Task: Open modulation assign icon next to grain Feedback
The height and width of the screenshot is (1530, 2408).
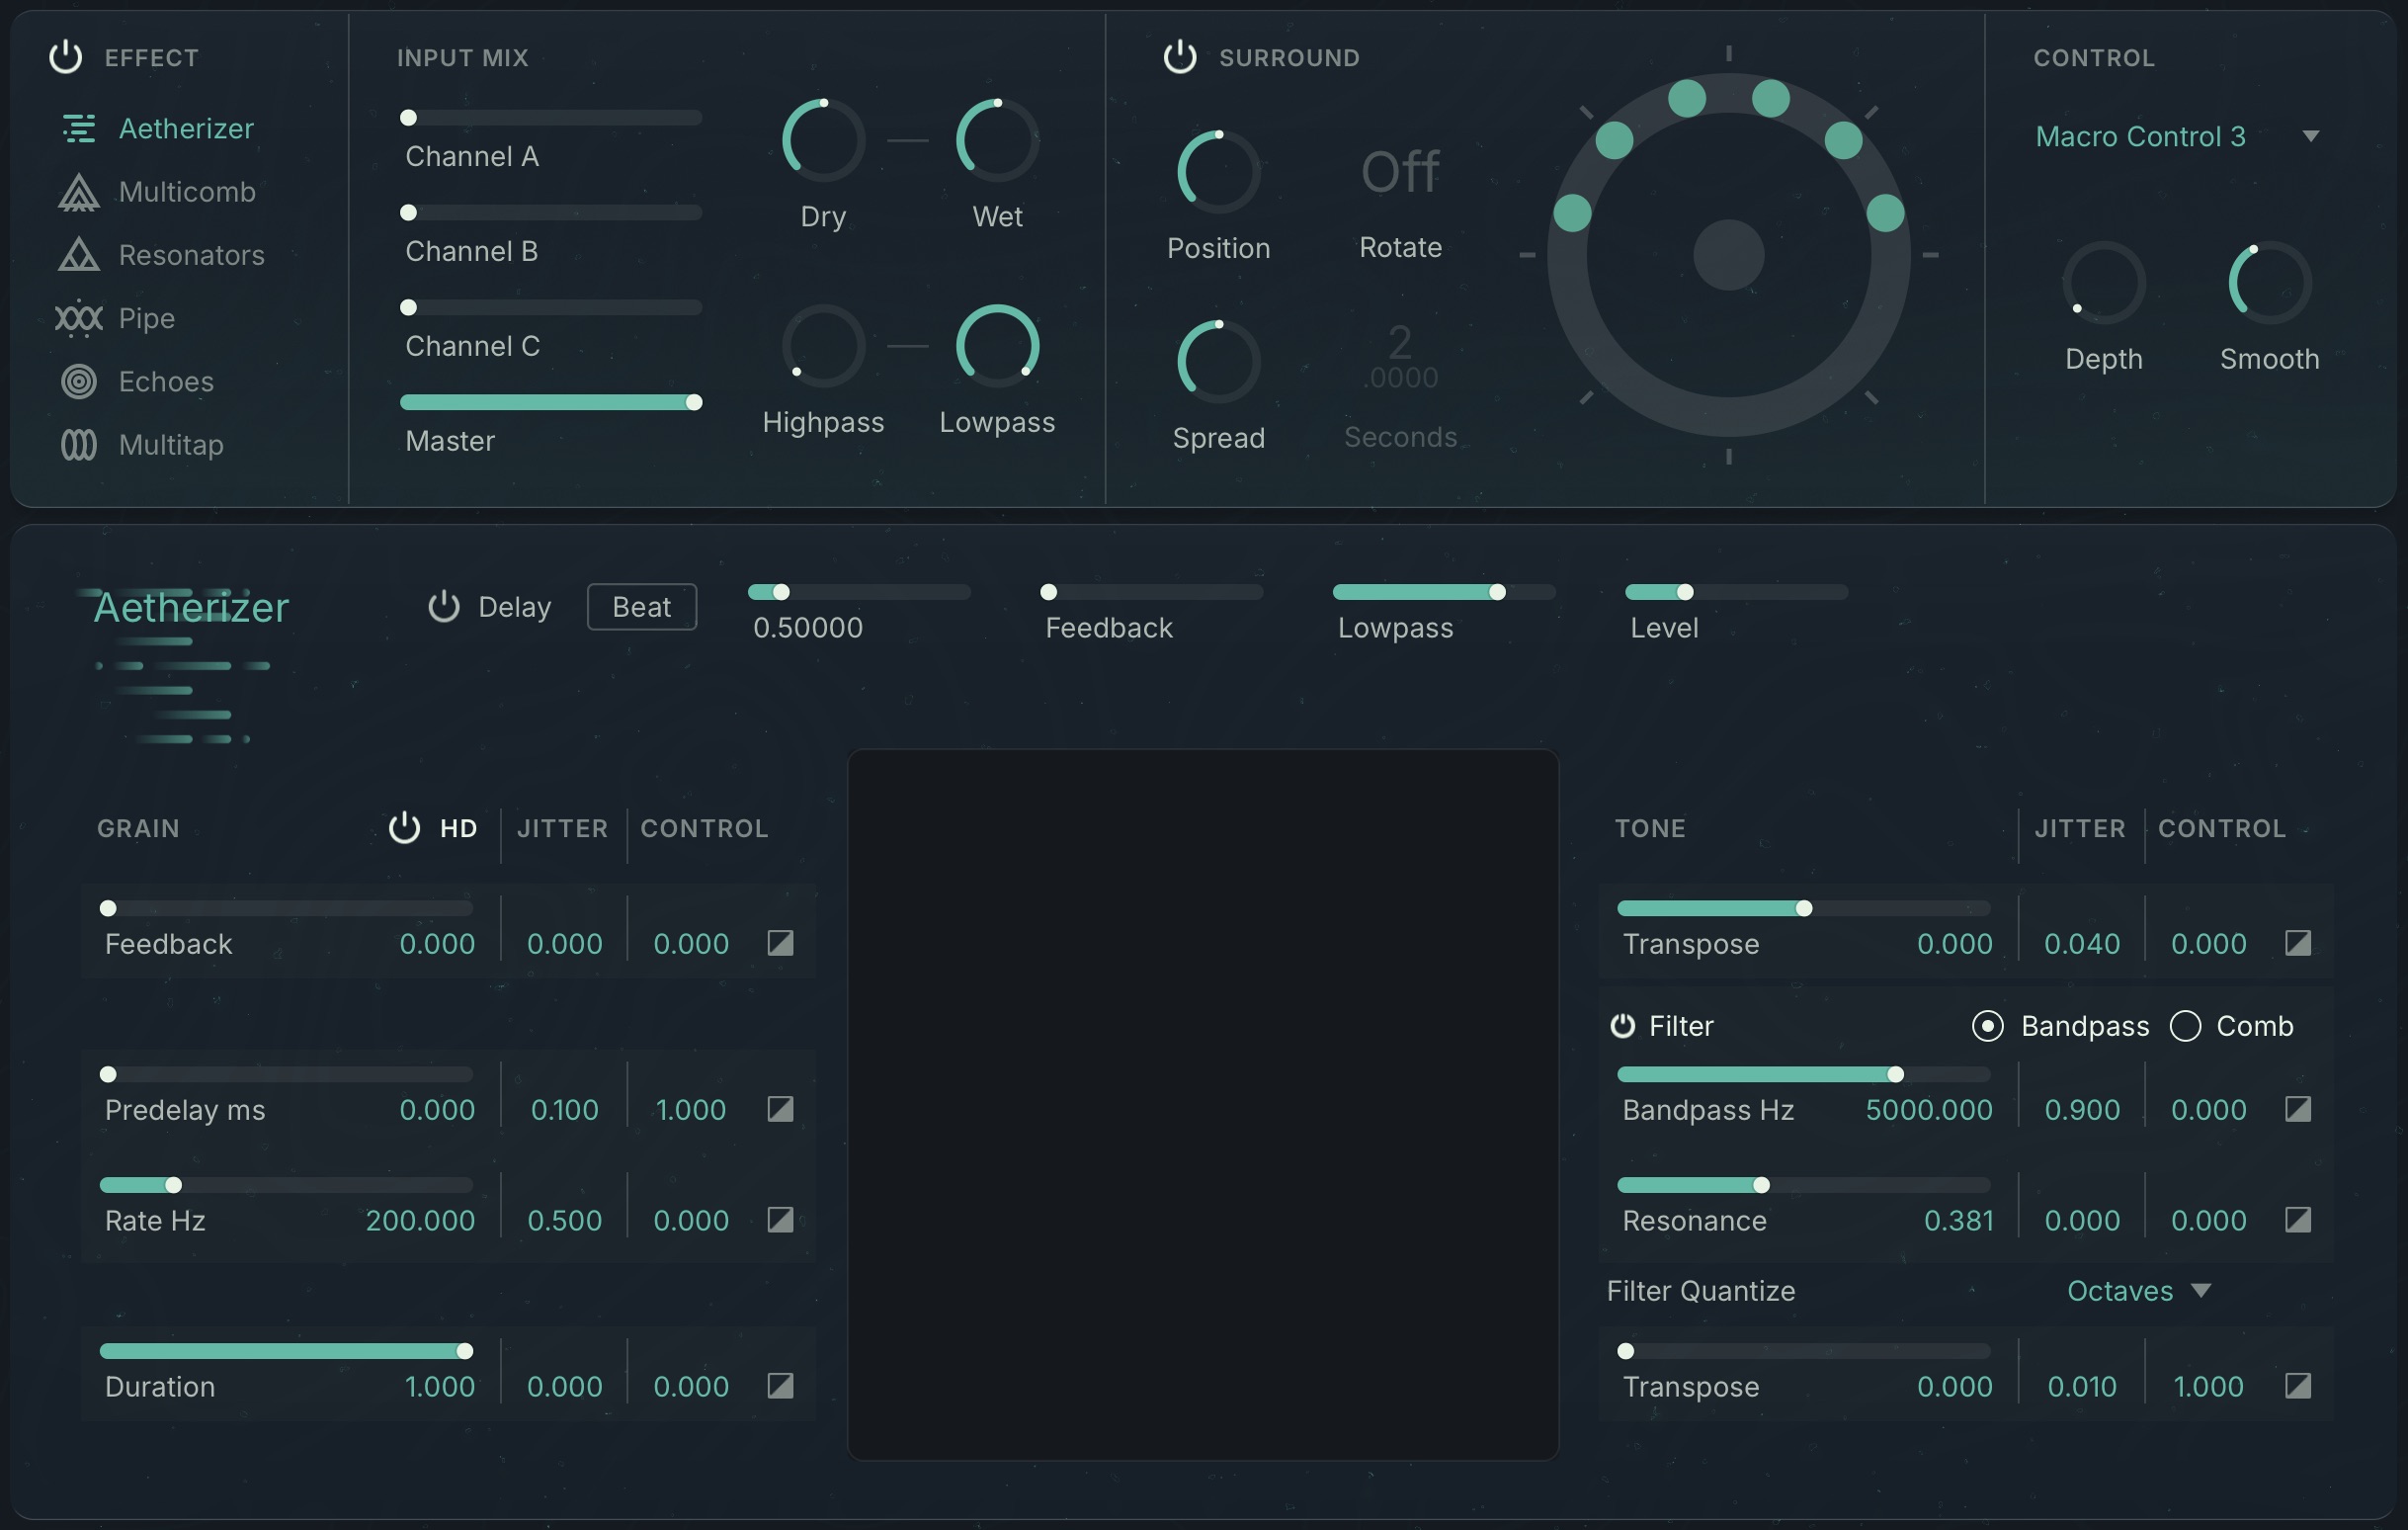Action: [779, 942]
